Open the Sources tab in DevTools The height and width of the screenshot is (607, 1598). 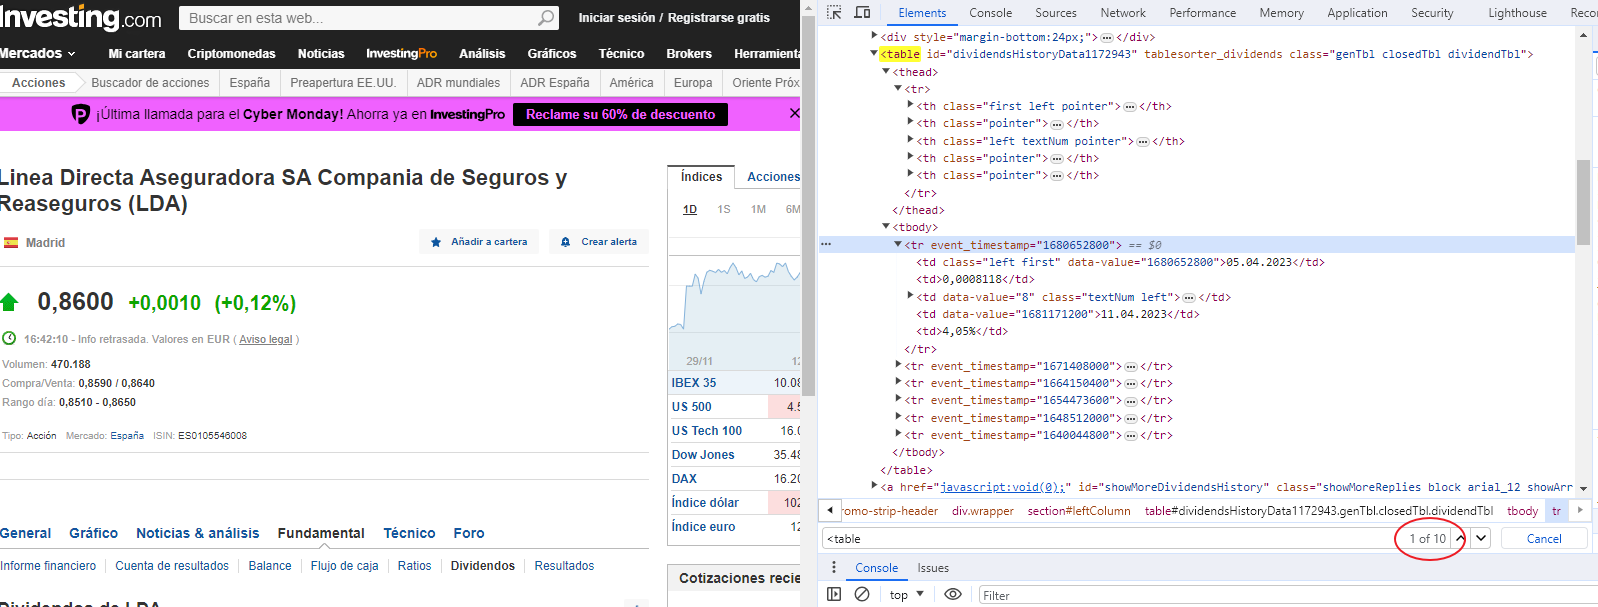click(1056, 13)
